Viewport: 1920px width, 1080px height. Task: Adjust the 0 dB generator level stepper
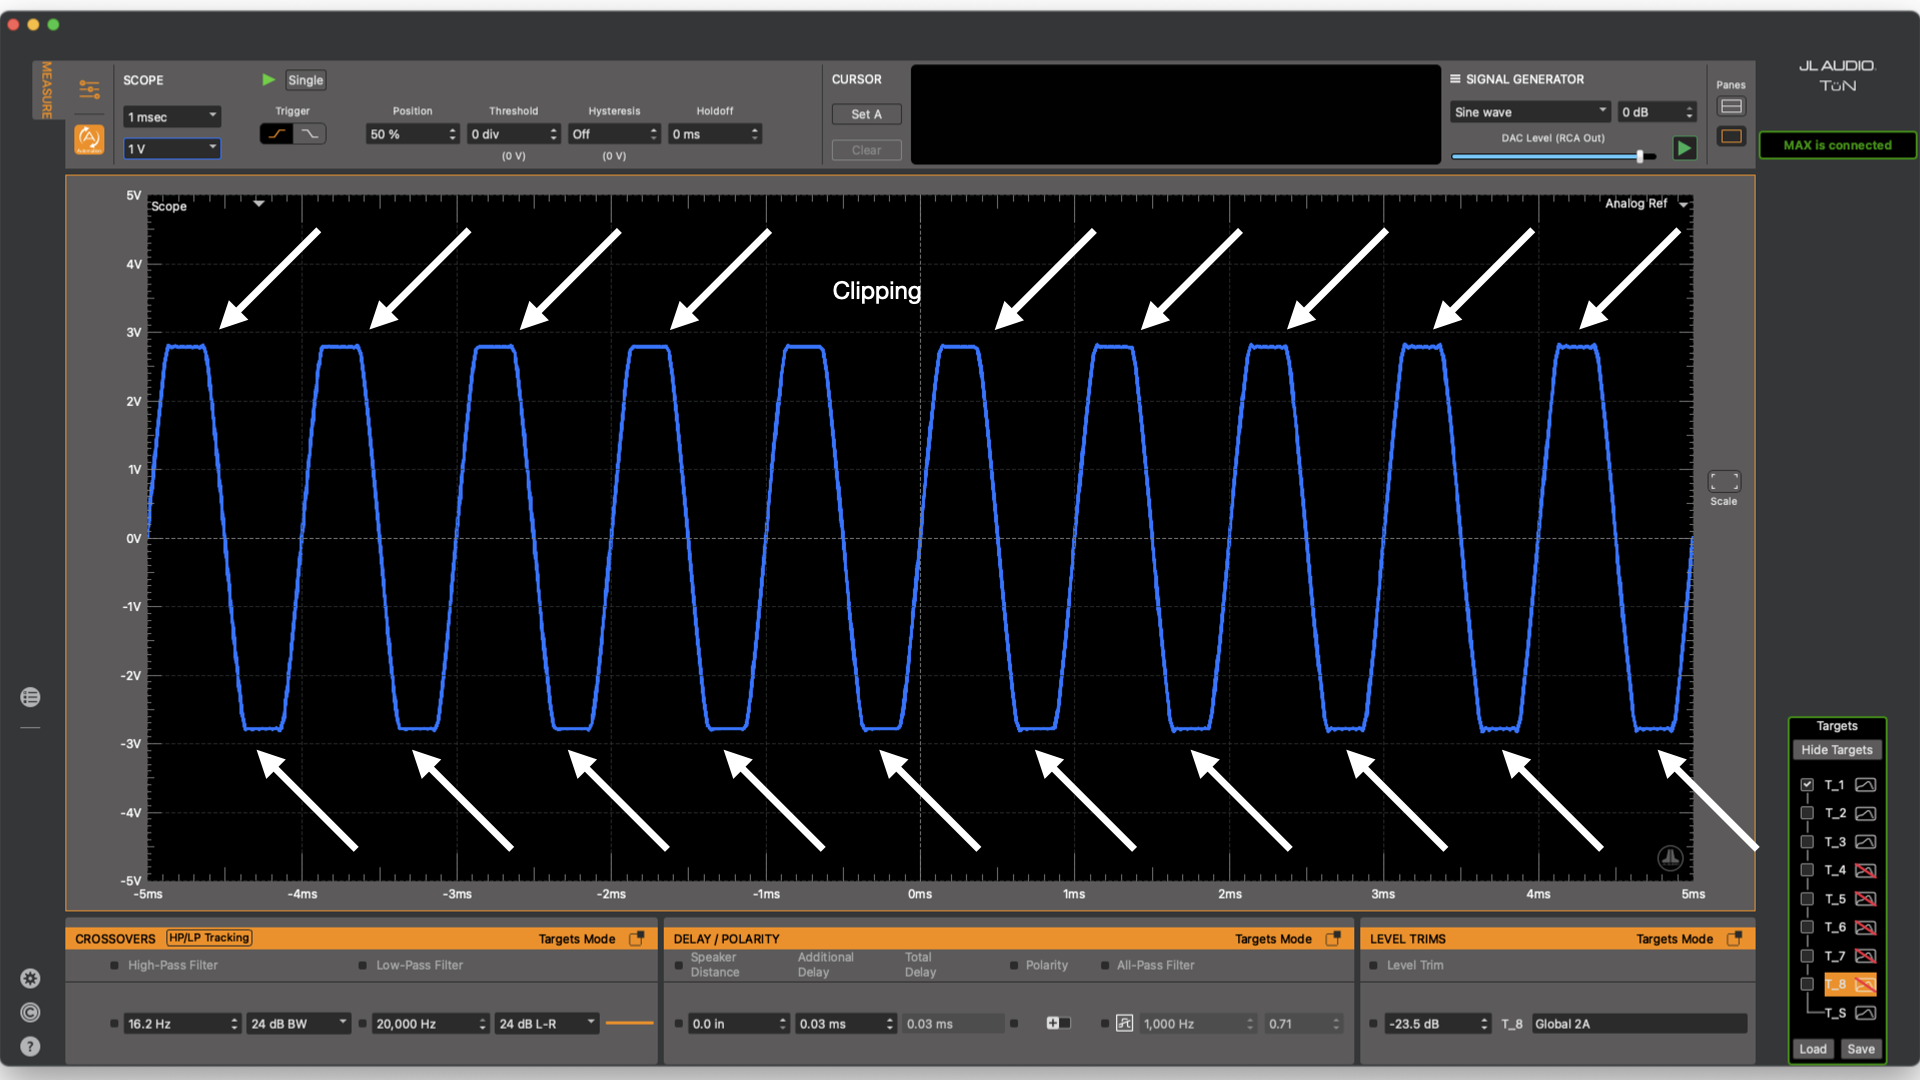point(1690,112)
